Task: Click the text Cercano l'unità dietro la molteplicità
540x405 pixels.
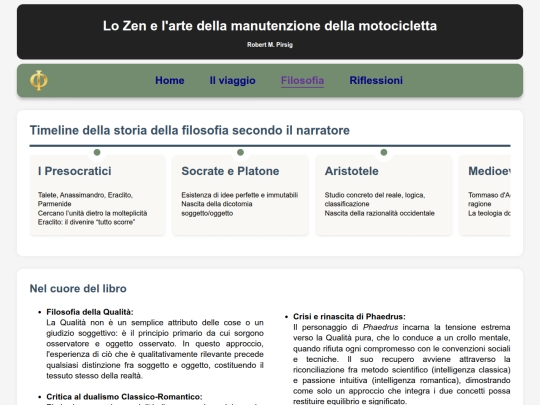Action: (x=92, y=213)
